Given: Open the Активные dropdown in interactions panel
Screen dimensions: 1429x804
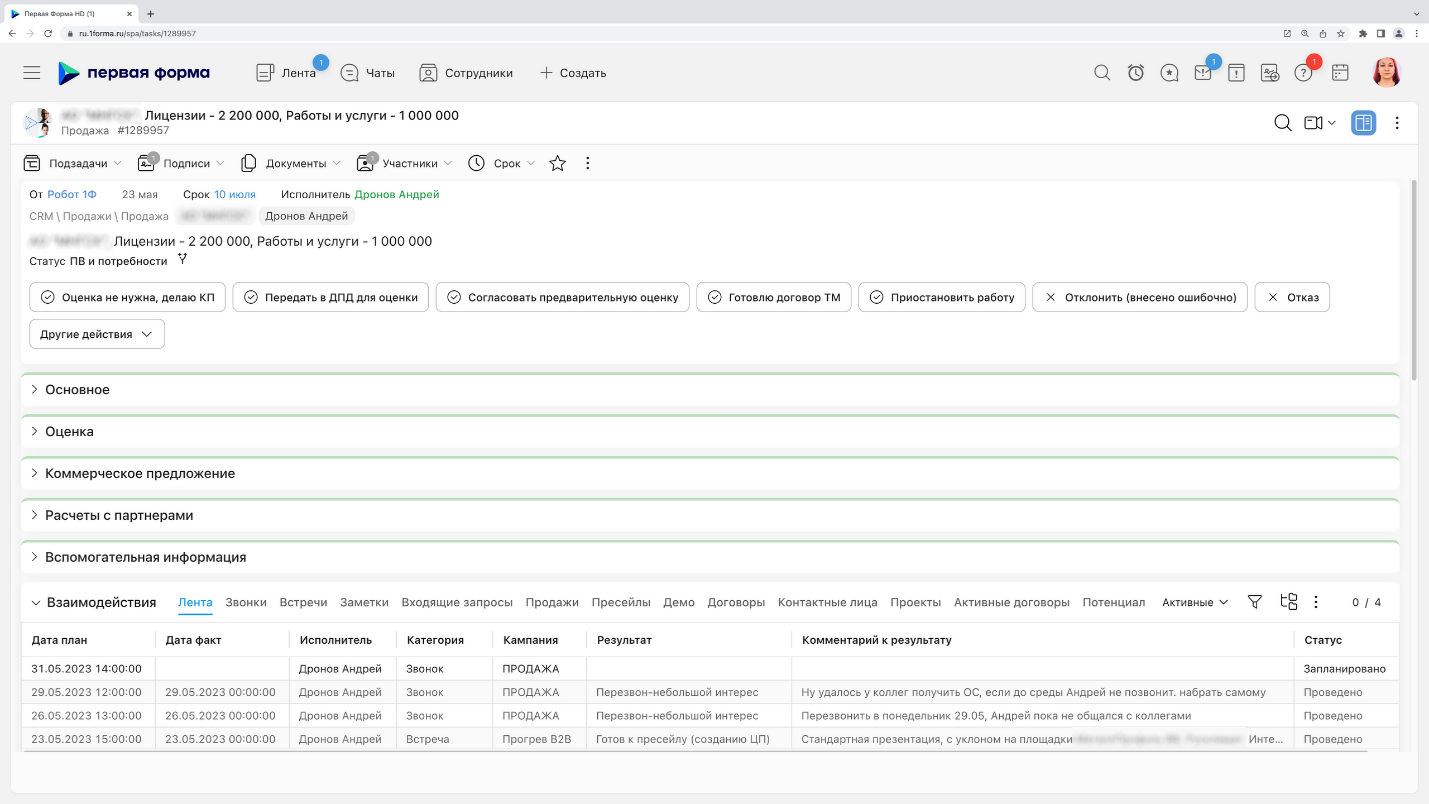Looking at the screenshot, I should (1196, 602).
